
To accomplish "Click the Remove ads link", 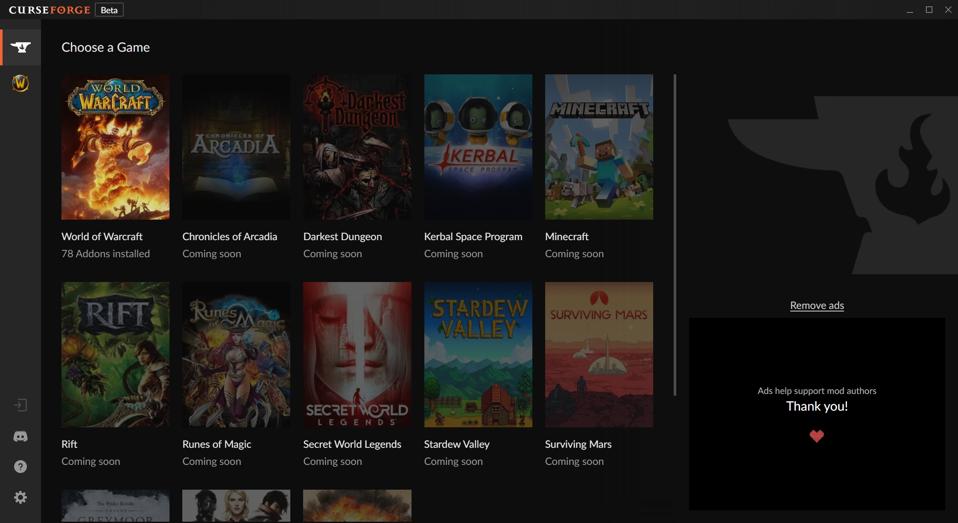I will [x=816, y=305].
